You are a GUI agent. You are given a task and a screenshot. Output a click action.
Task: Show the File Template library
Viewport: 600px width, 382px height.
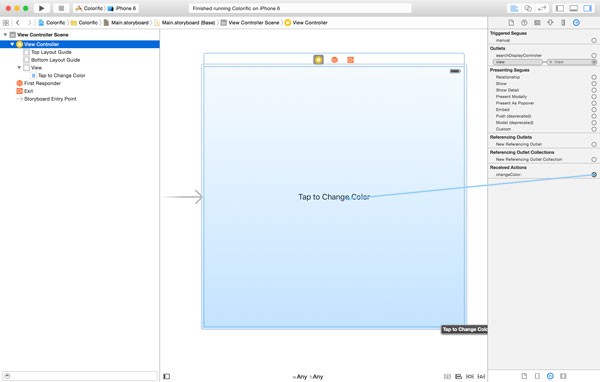[524, 376]
